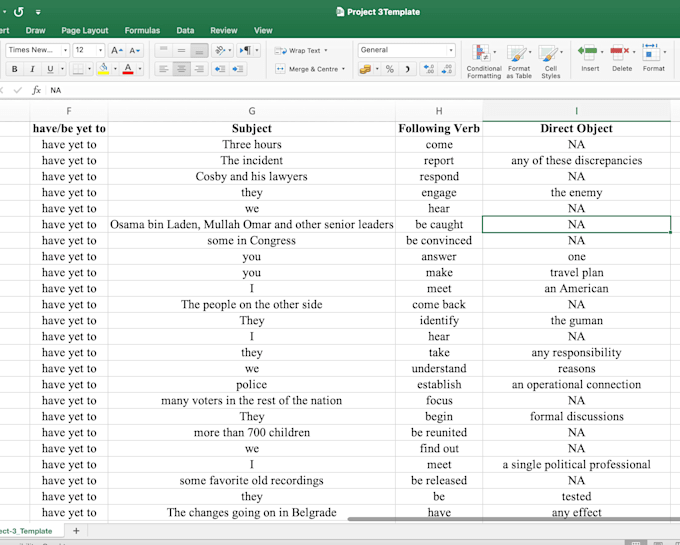Image resolution: width=680 pixels, height=545 pixels.
Task: Expand the font size 12 dropdown
Action: click(x=100, y=50)
